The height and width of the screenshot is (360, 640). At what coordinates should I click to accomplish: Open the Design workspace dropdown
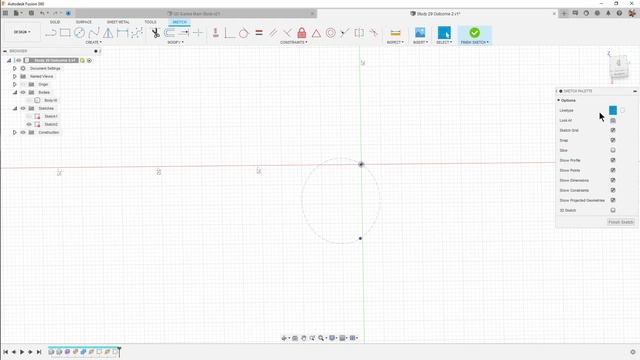[22, 32]
